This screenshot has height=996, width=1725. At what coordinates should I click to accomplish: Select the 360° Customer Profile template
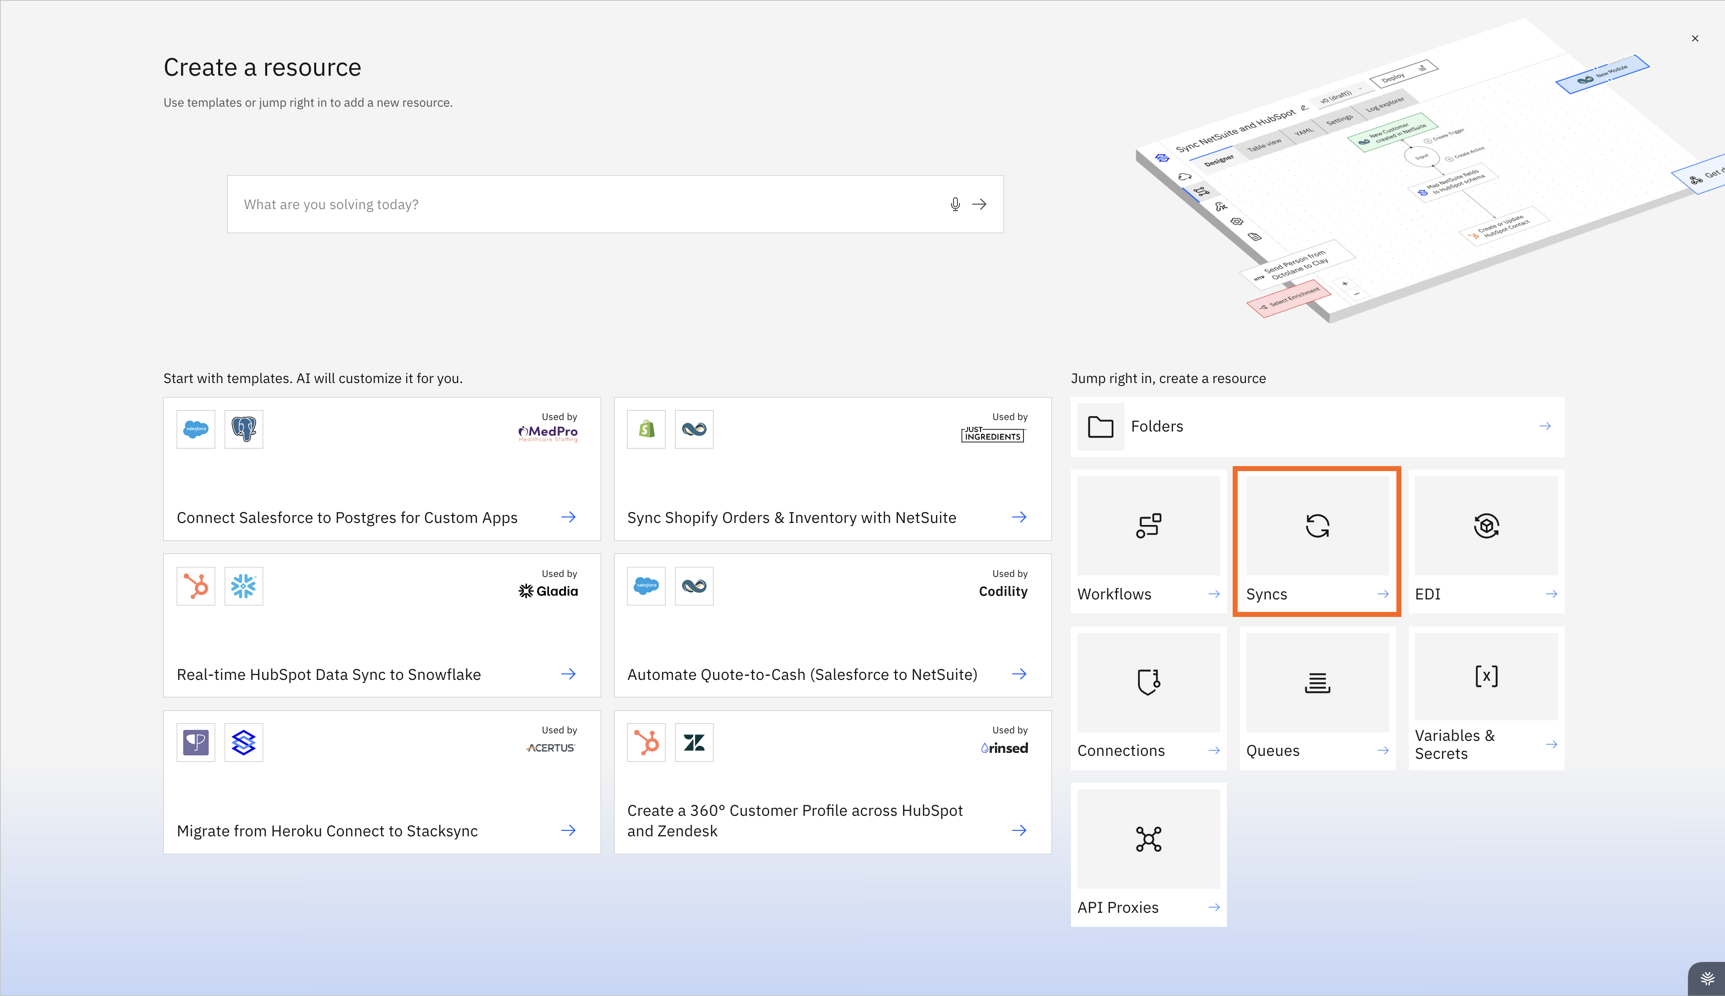click(x=832, y=782)
